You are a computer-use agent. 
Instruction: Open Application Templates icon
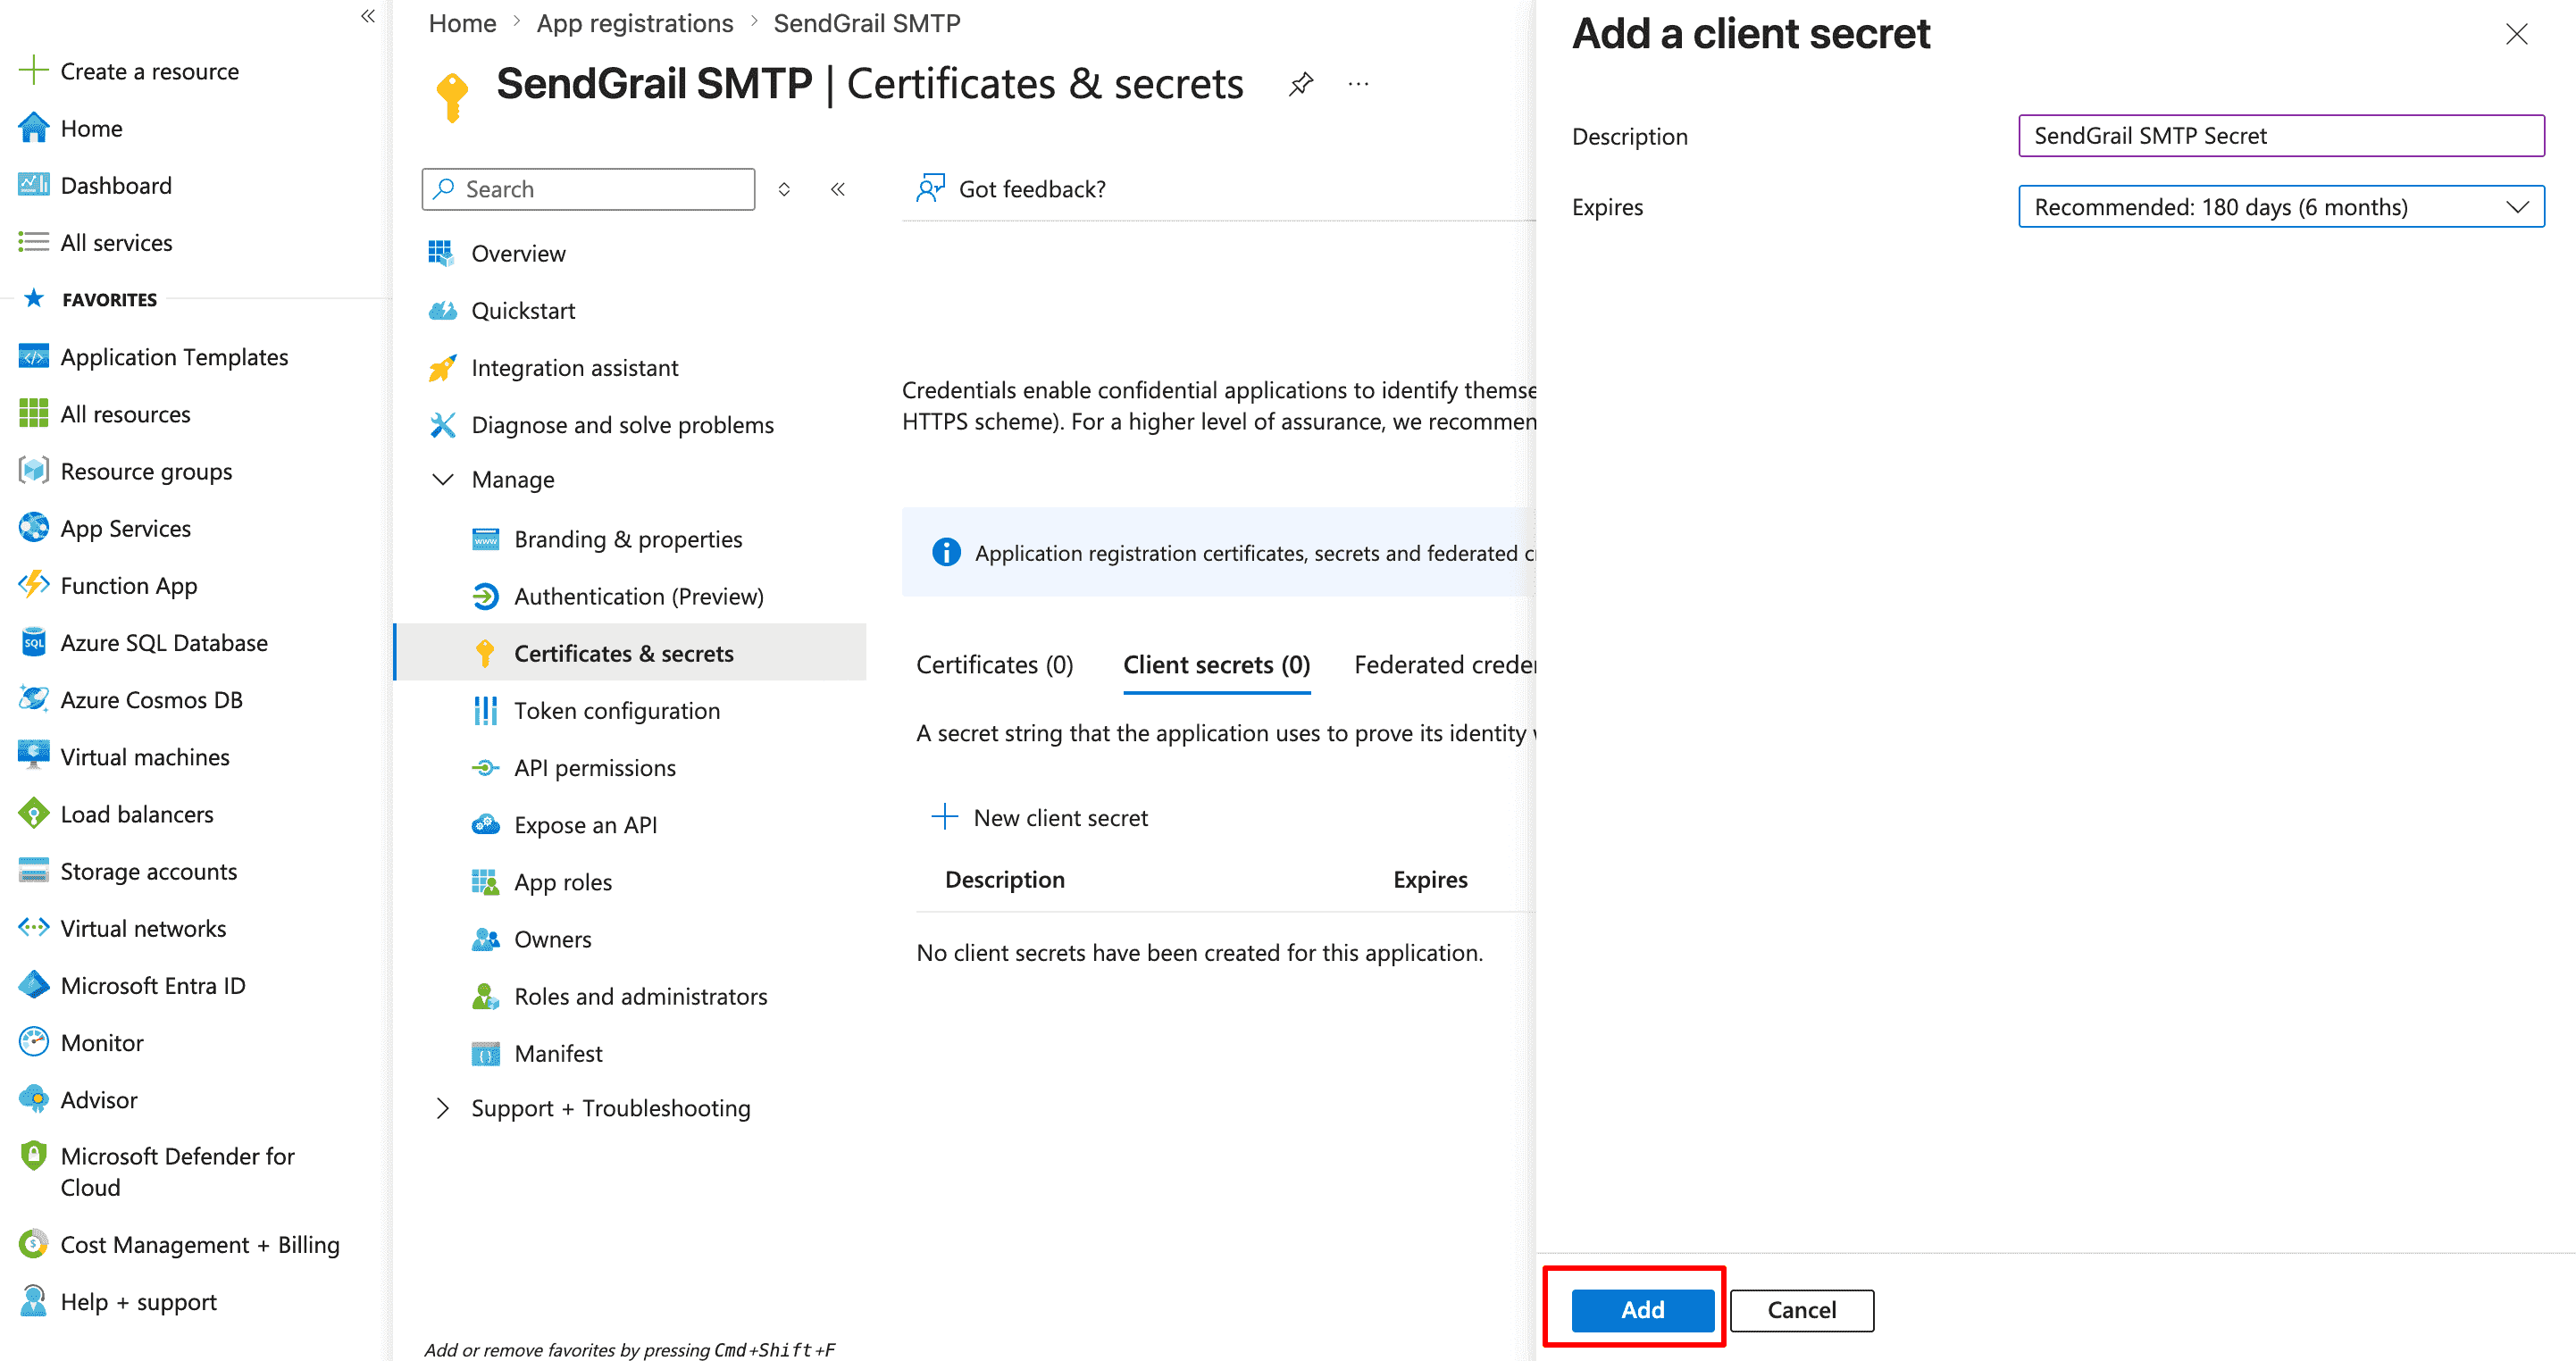click(33, 357)
